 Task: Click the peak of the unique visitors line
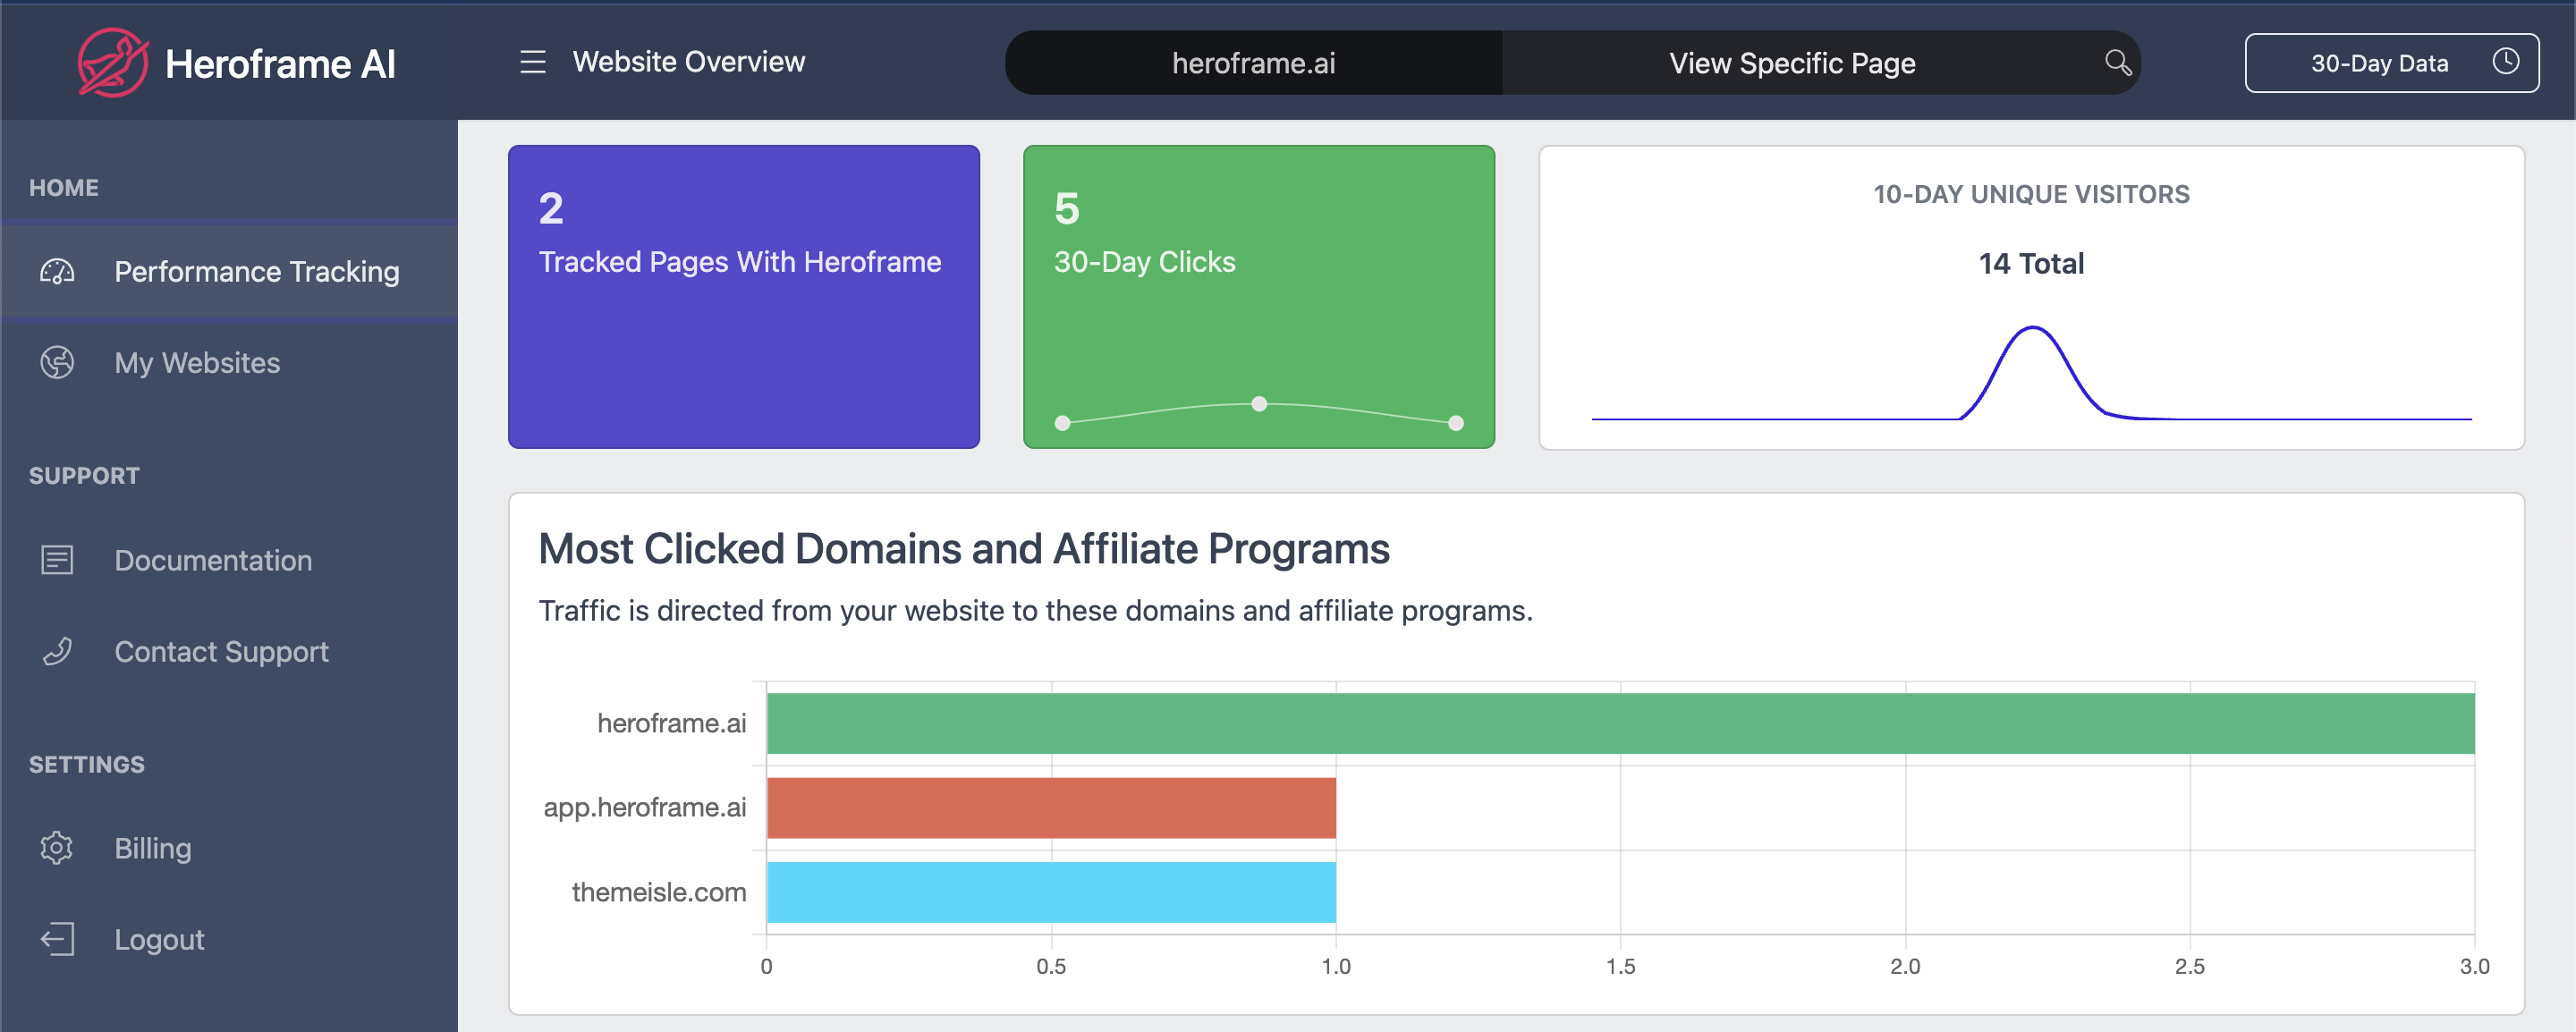tap(2032, 328)
